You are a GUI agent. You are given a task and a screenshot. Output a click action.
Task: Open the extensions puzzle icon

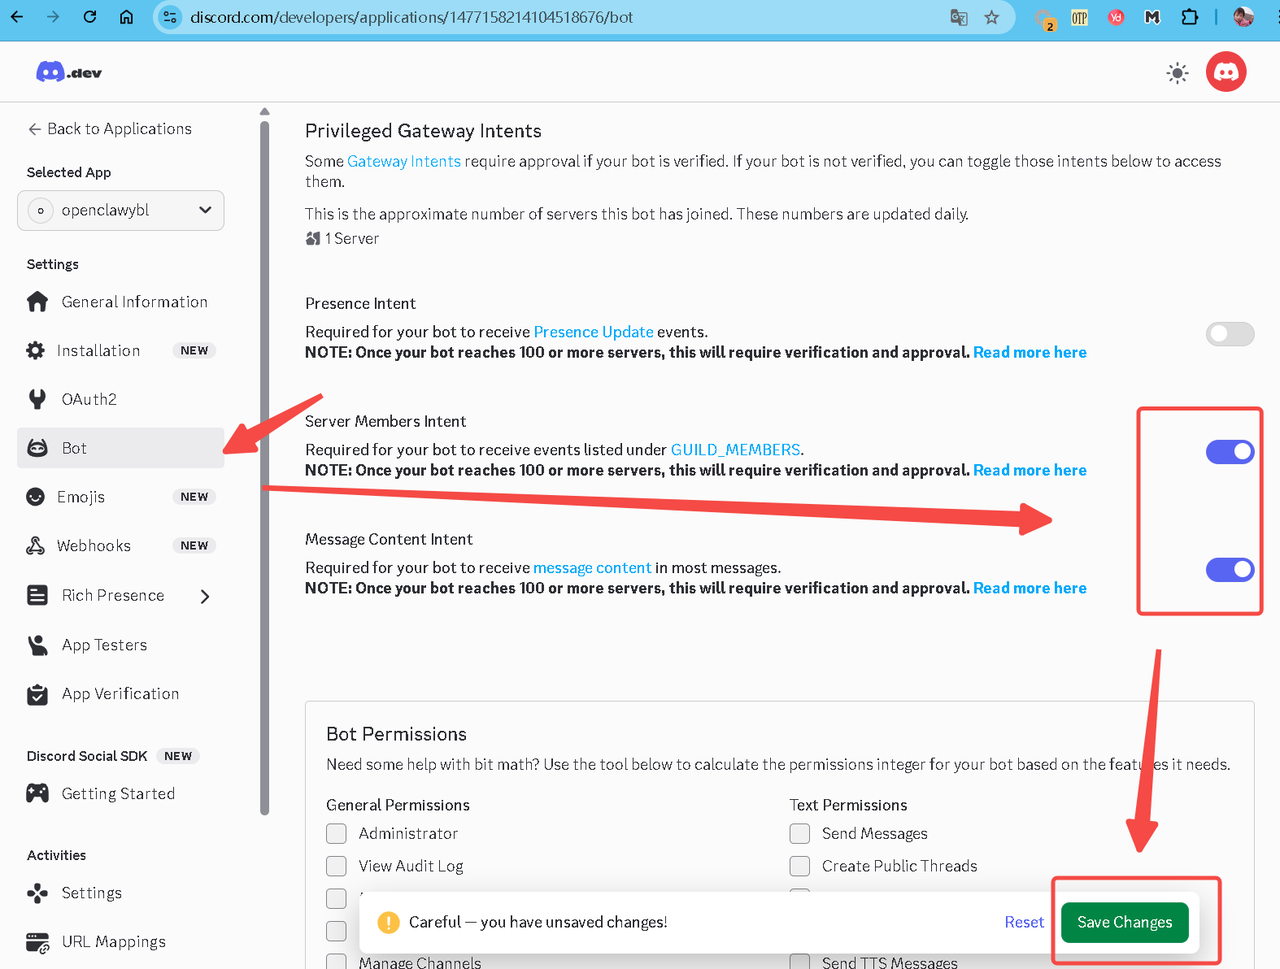click(1189, 17)
